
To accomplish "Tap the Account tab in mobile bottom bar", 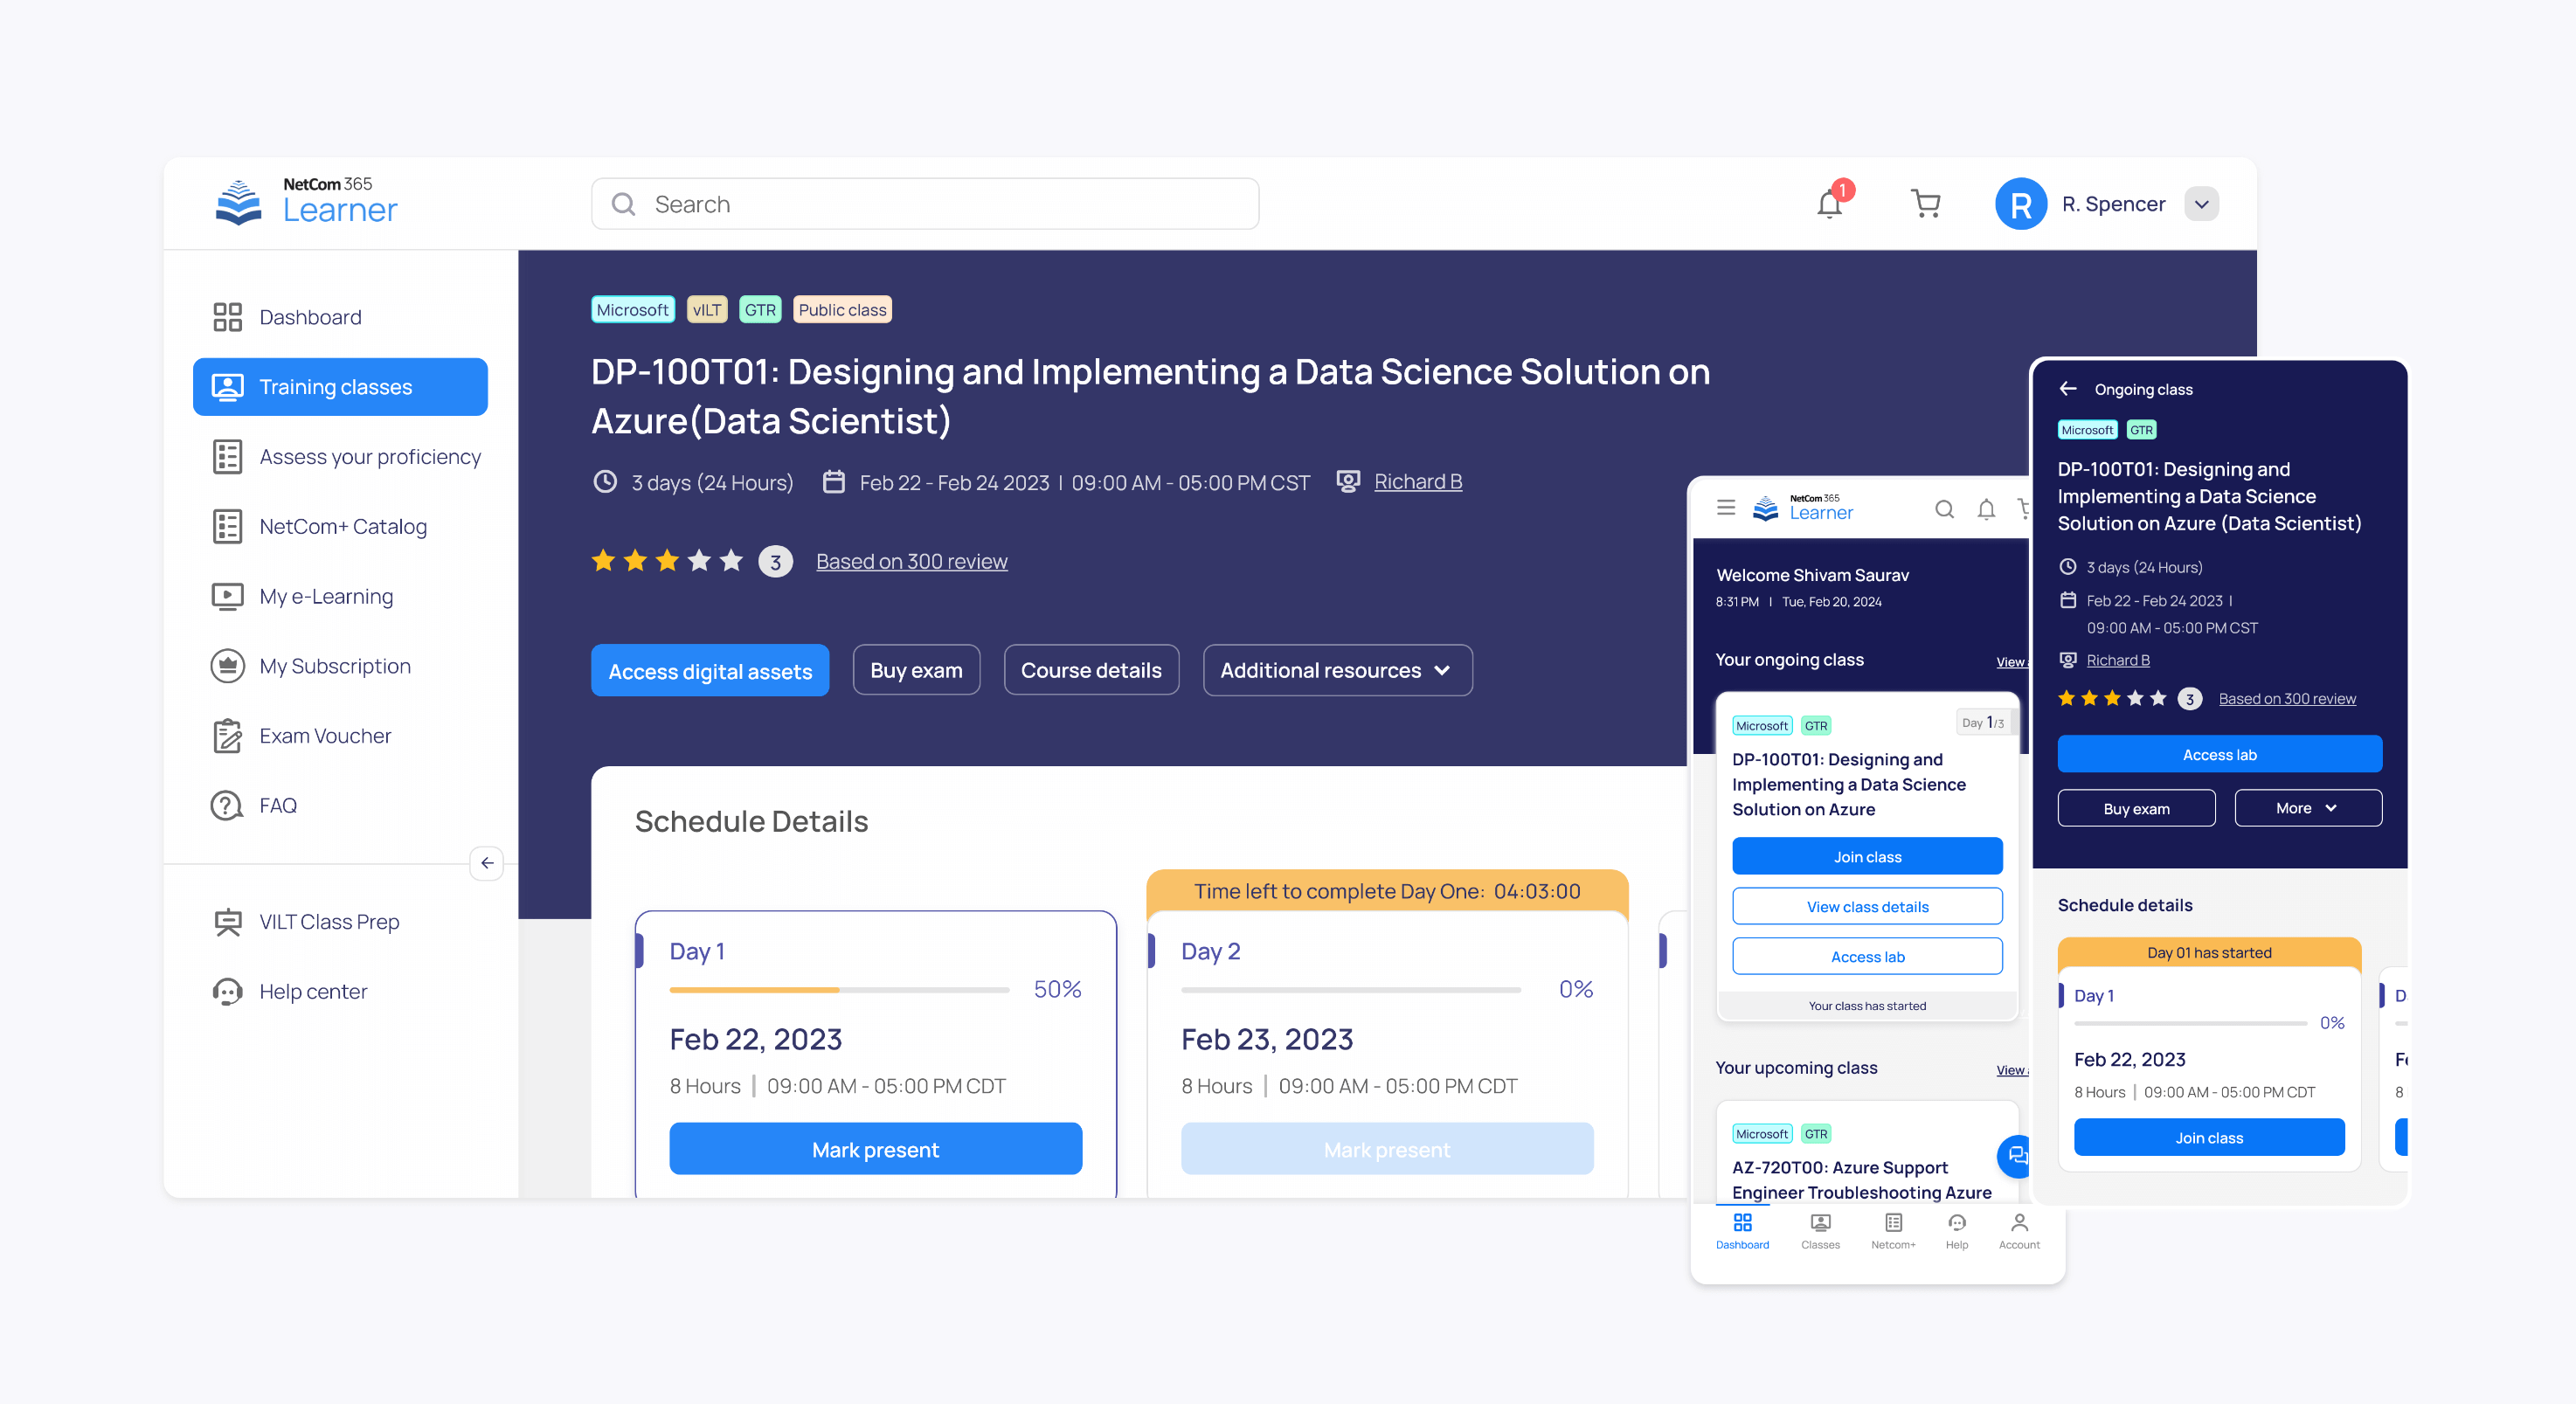I will pyautogui.click(x=2019, y=1231).
